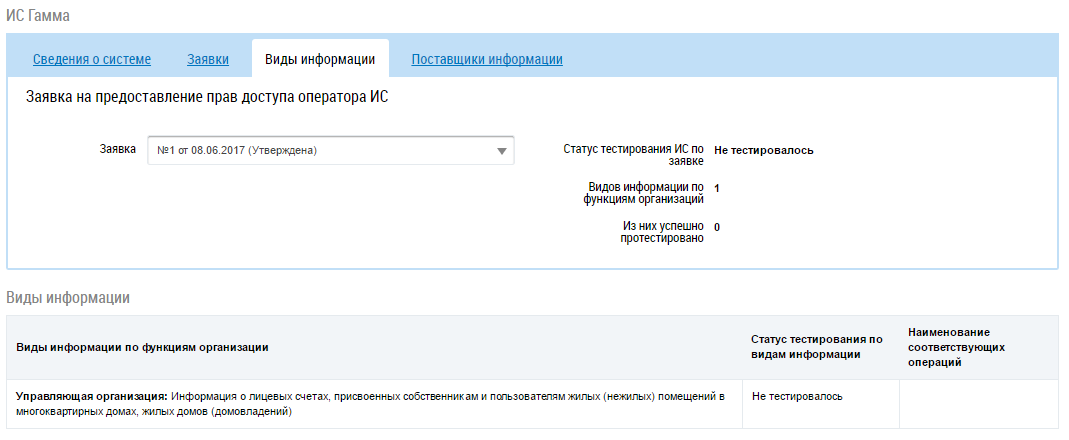Click the empty operations cell in the table row

(x=978, y=404)
